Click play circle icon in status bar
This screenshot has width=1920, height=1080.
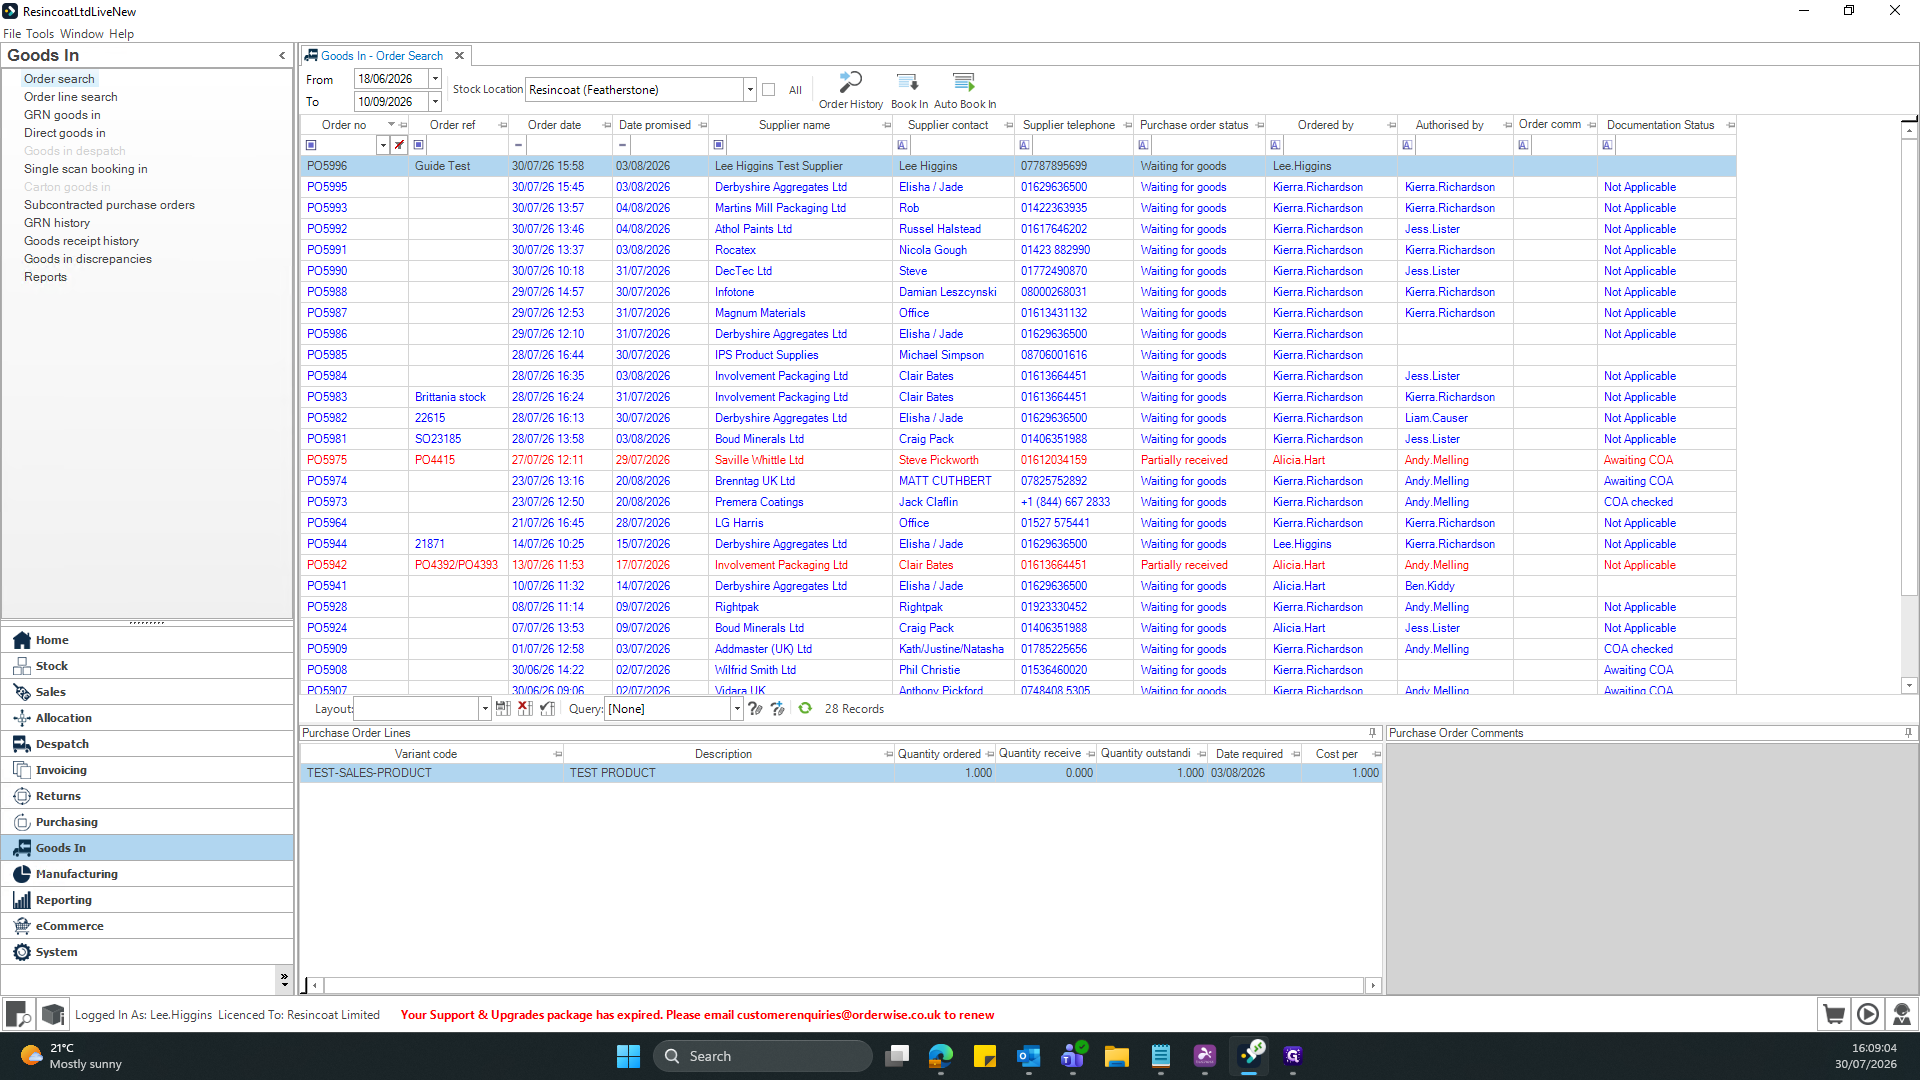click(x=1868, y=1014)
